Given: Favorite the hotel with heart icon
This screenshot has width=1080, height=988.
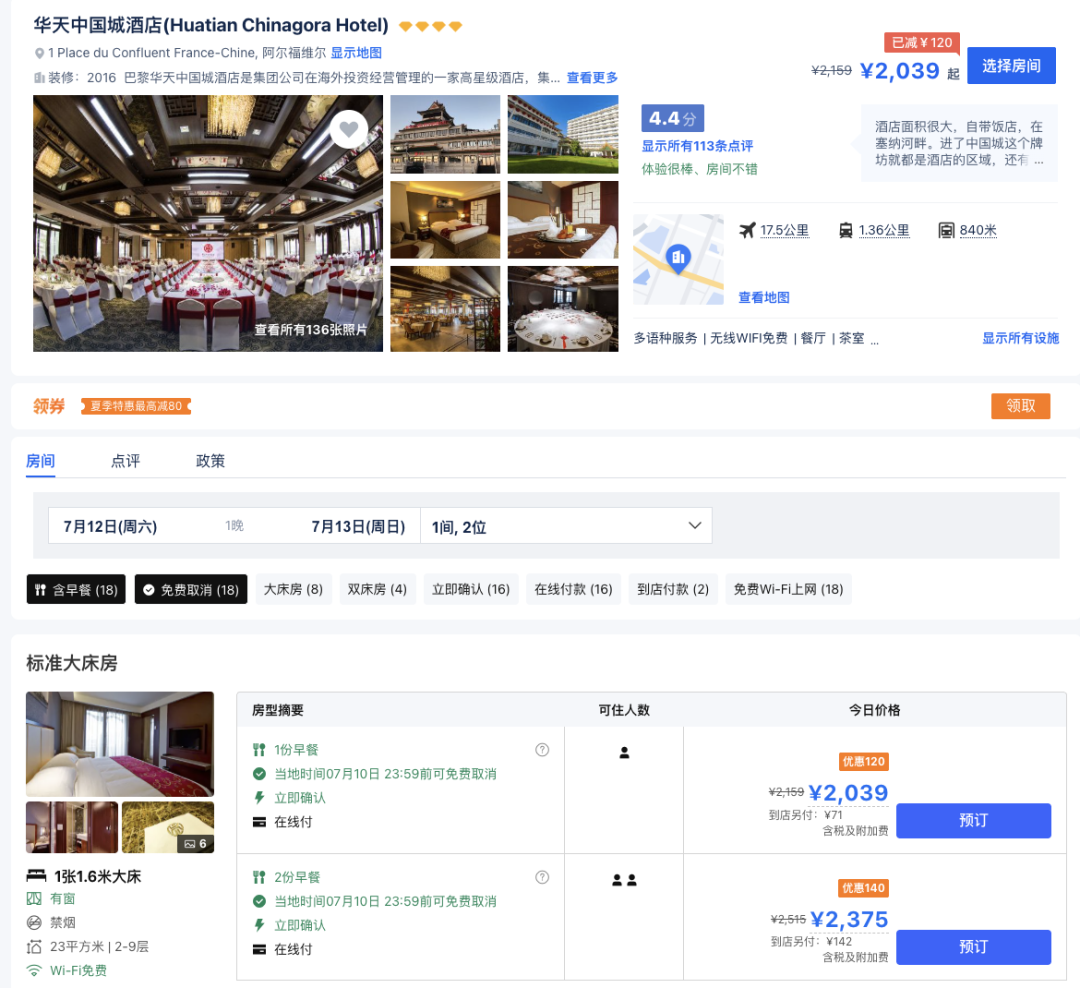Looking at the screenshot, I should pyautogui.click(x=349, y=129).
